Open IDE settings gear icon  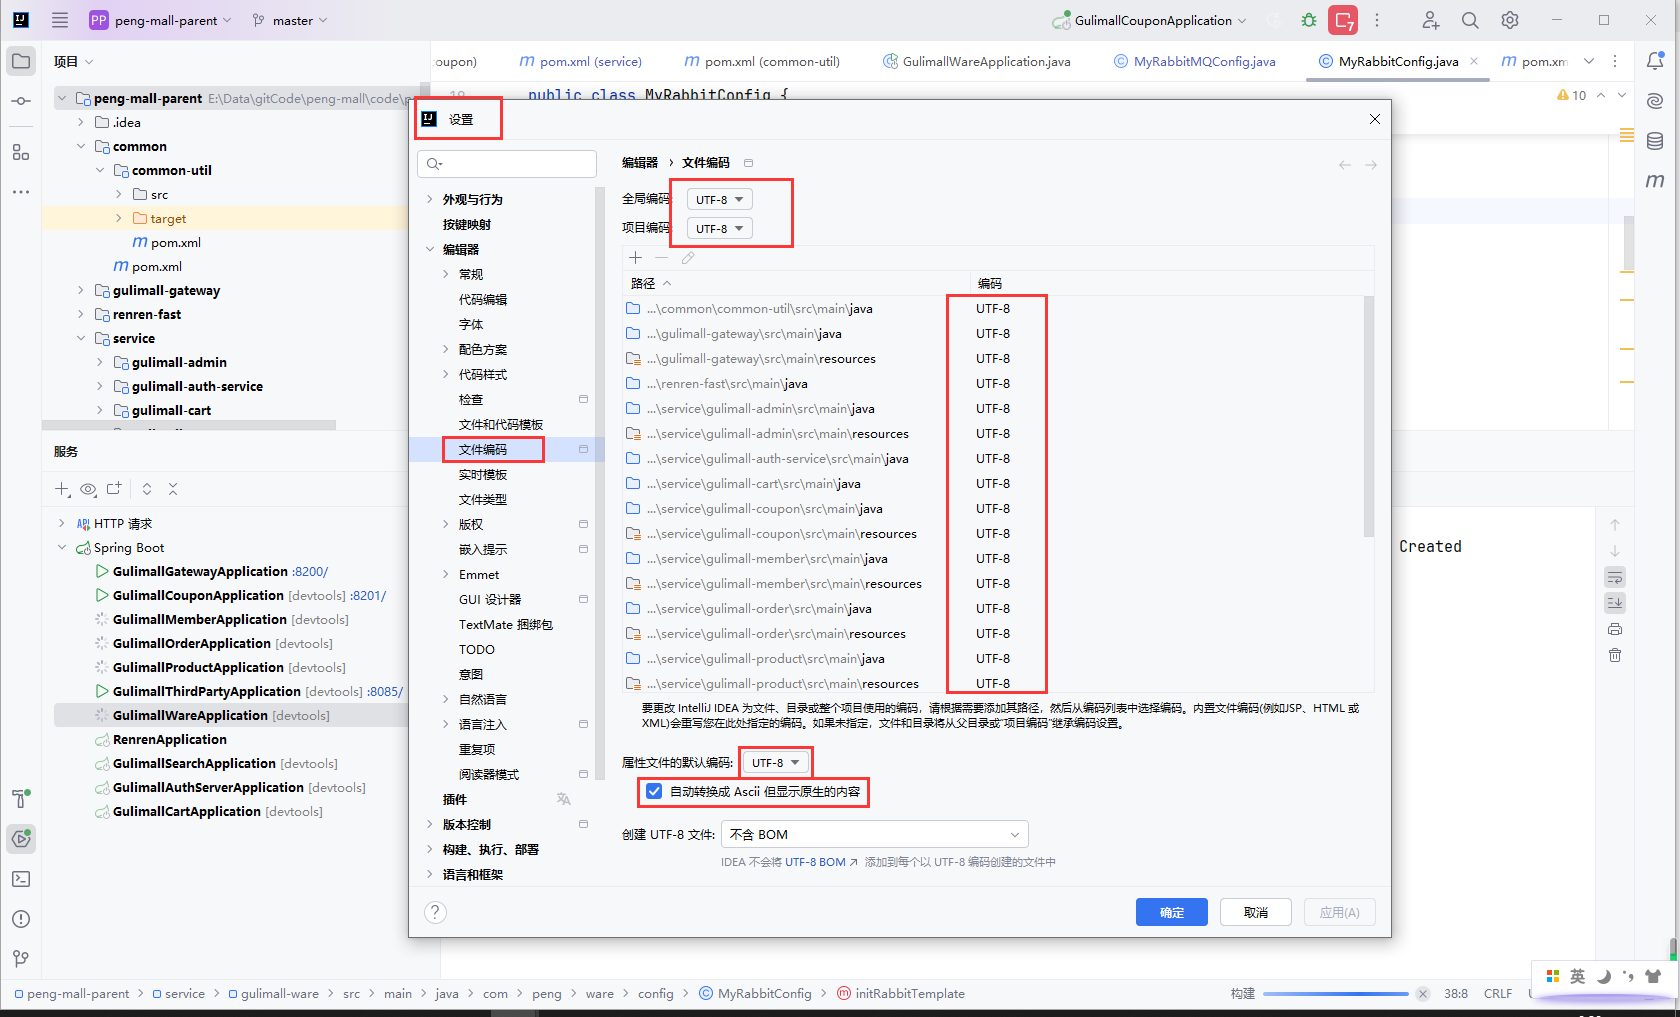coord(1510,20)
